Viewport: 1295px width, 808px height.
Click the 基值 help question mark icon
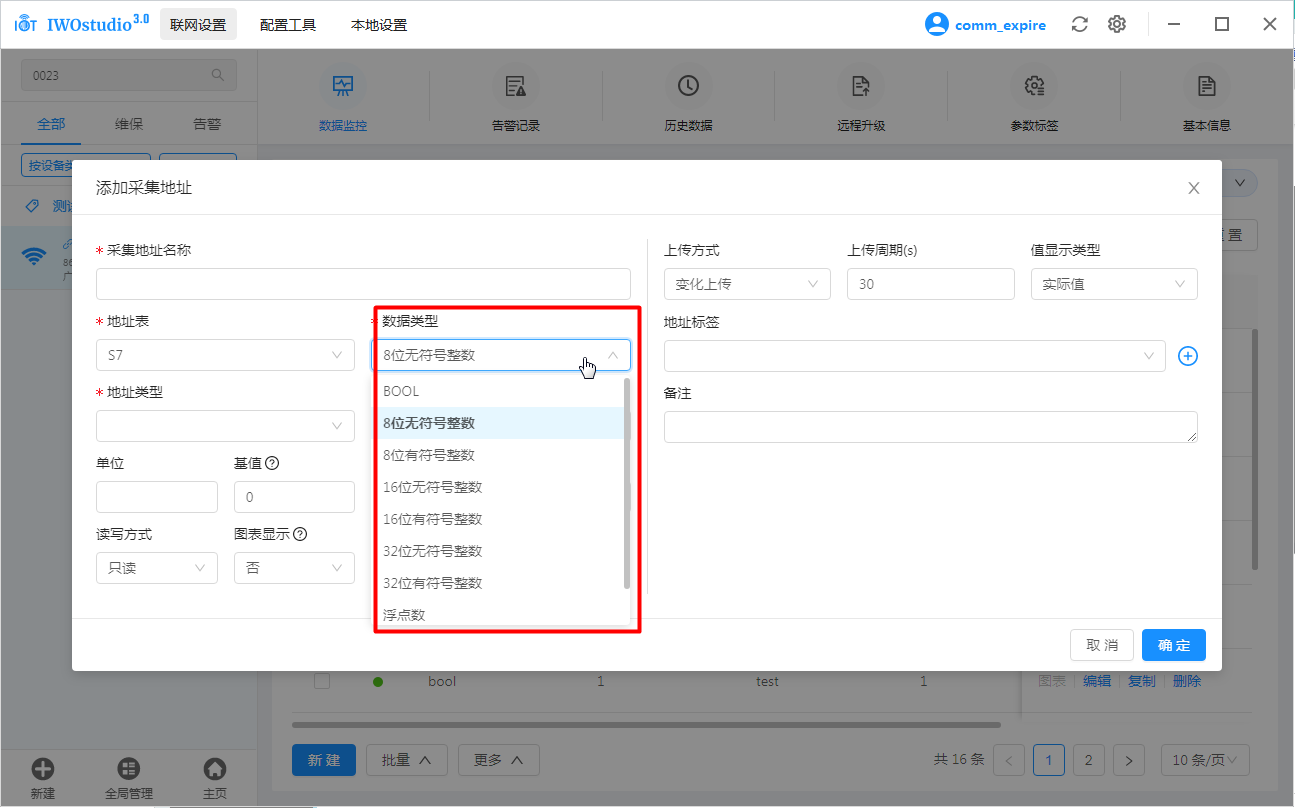click(271, 463)
